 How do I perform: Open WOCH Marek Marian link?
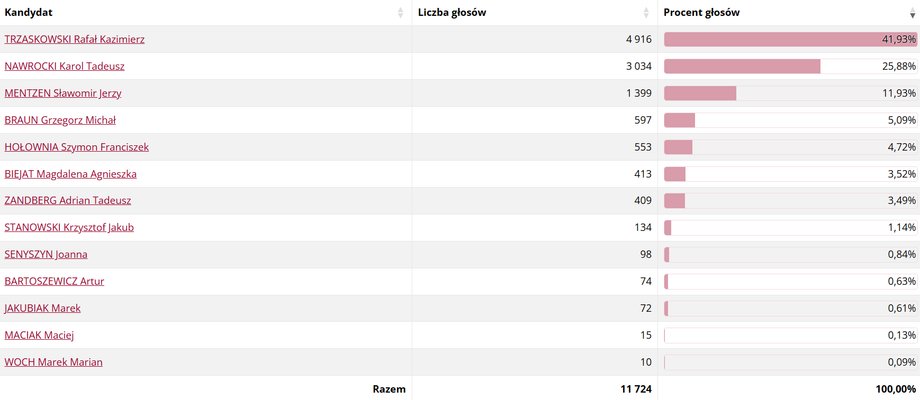click(x=53, y=362)
